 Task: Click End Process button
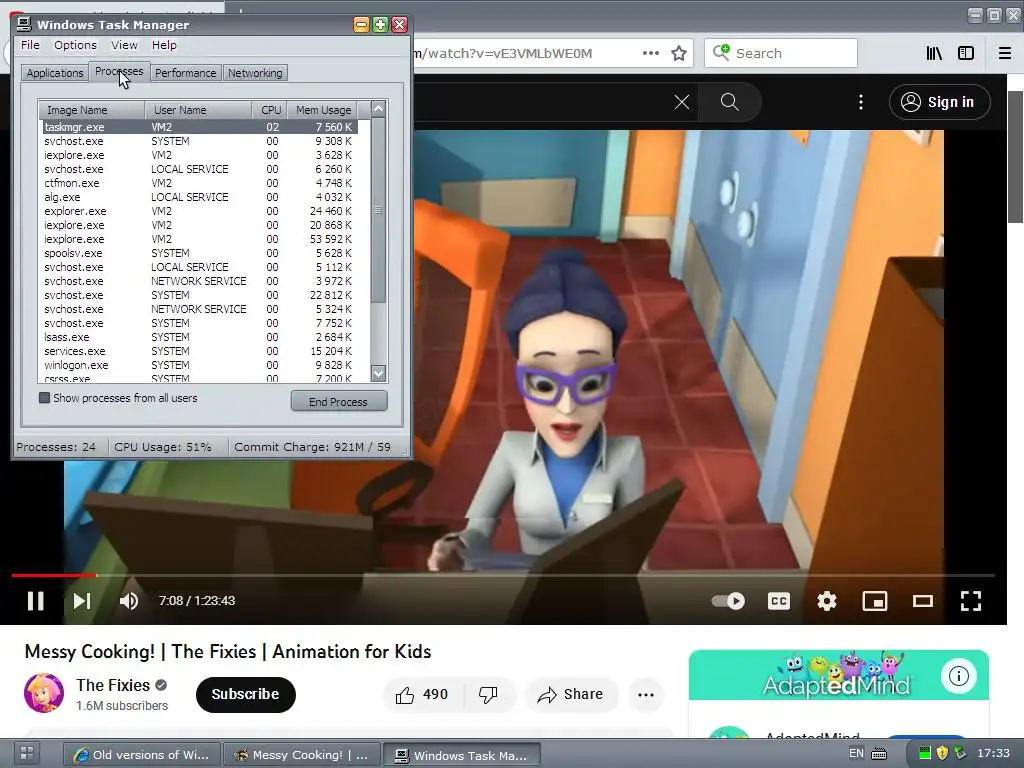(338, 402)
